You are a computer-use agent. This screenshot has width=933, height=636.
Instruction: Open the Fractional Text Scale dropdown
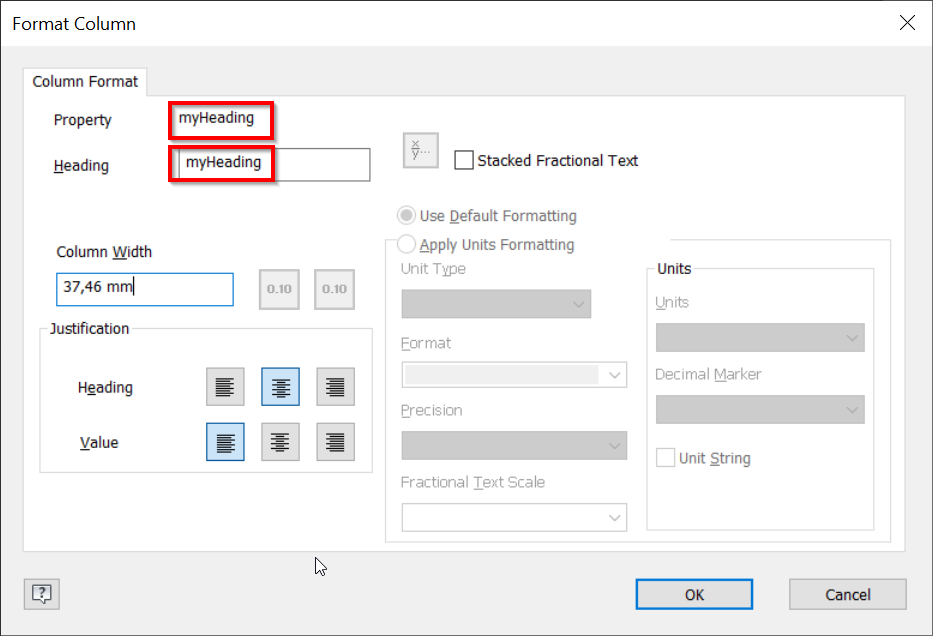pyautogui.click(x=514, y=517)
